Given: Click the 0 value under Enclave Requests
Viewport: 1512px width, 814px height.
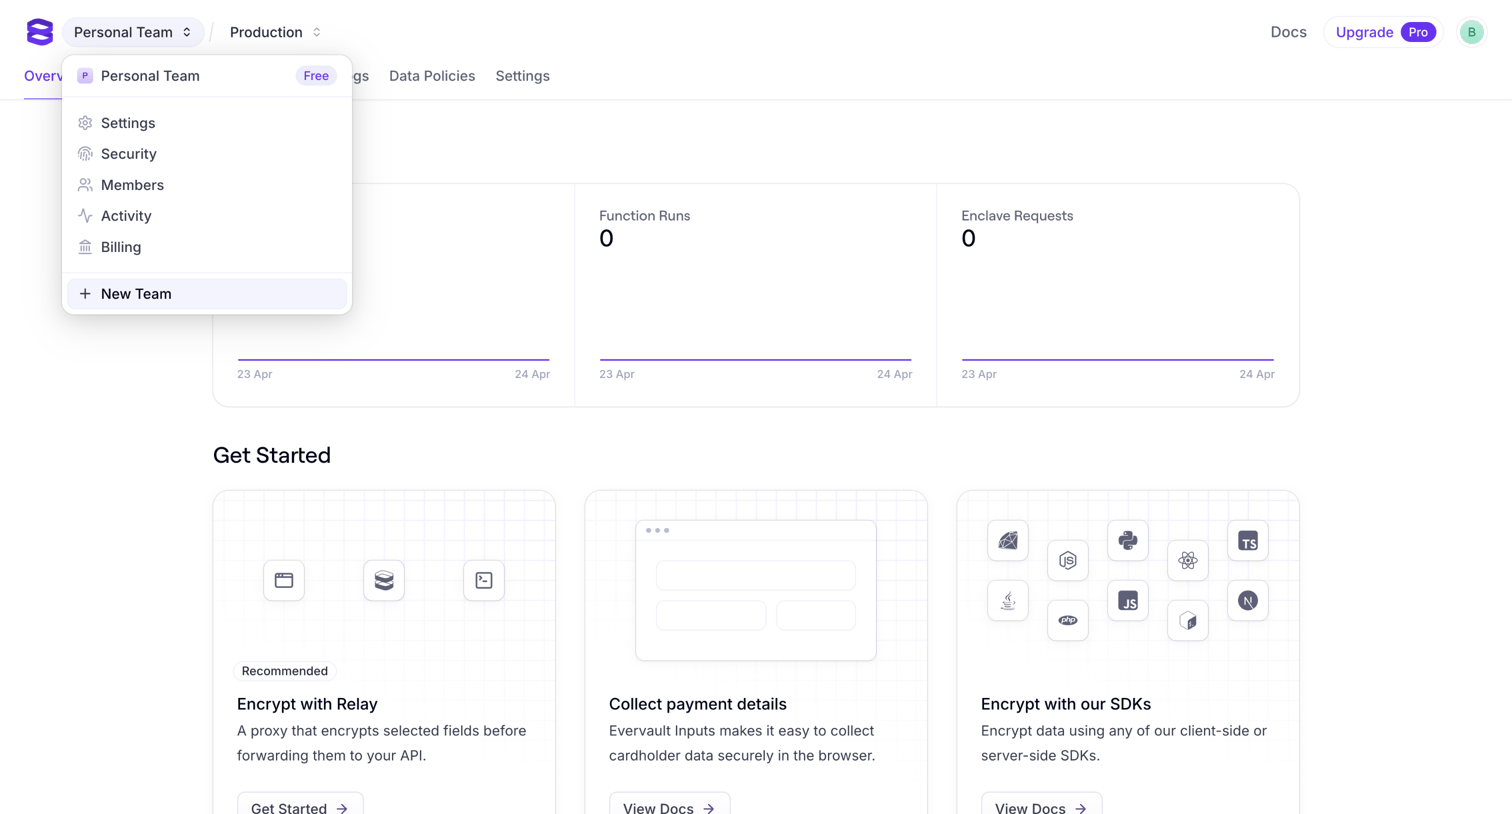Looking at the screenshot, I should click(968, 239).
